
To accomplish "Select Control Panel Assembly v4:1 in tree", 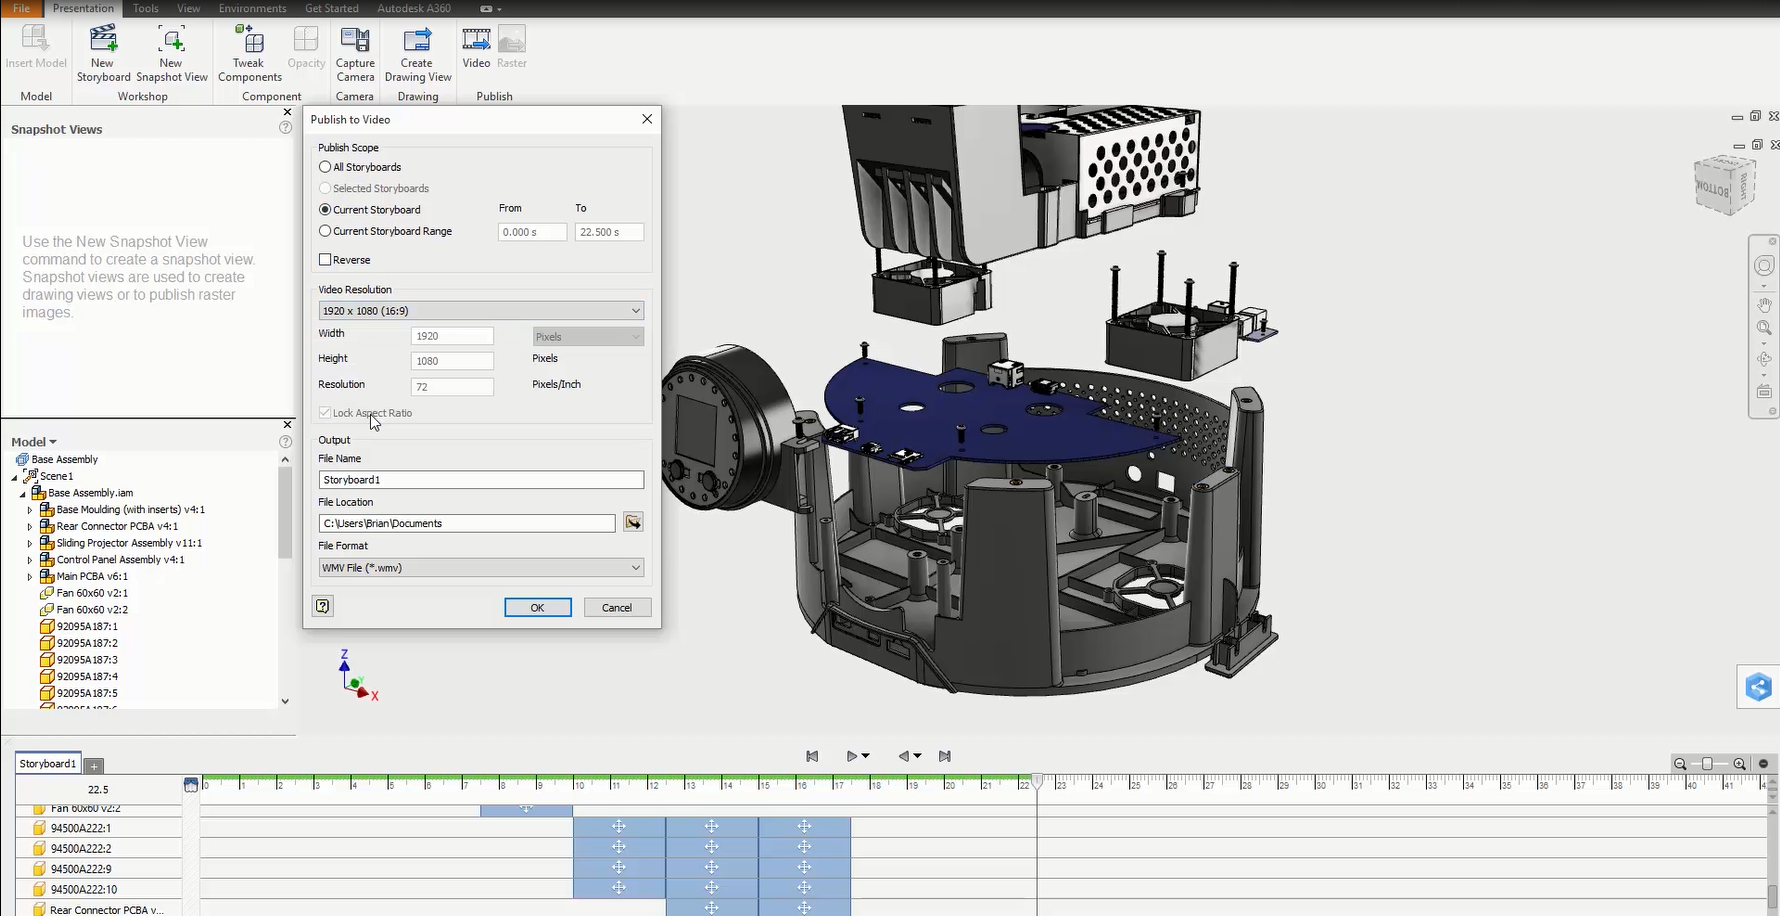I will pyautogui.click(x=120, y=560).
